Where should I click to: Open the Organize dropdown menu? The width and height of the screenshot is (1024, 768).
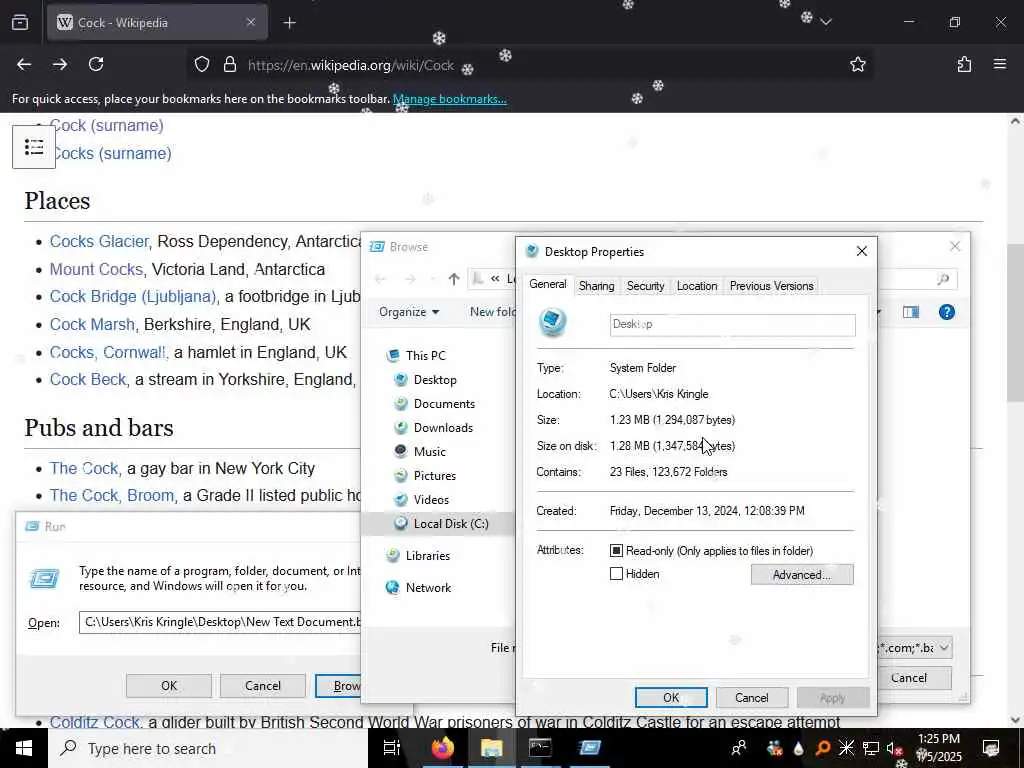tap(409, 312)
